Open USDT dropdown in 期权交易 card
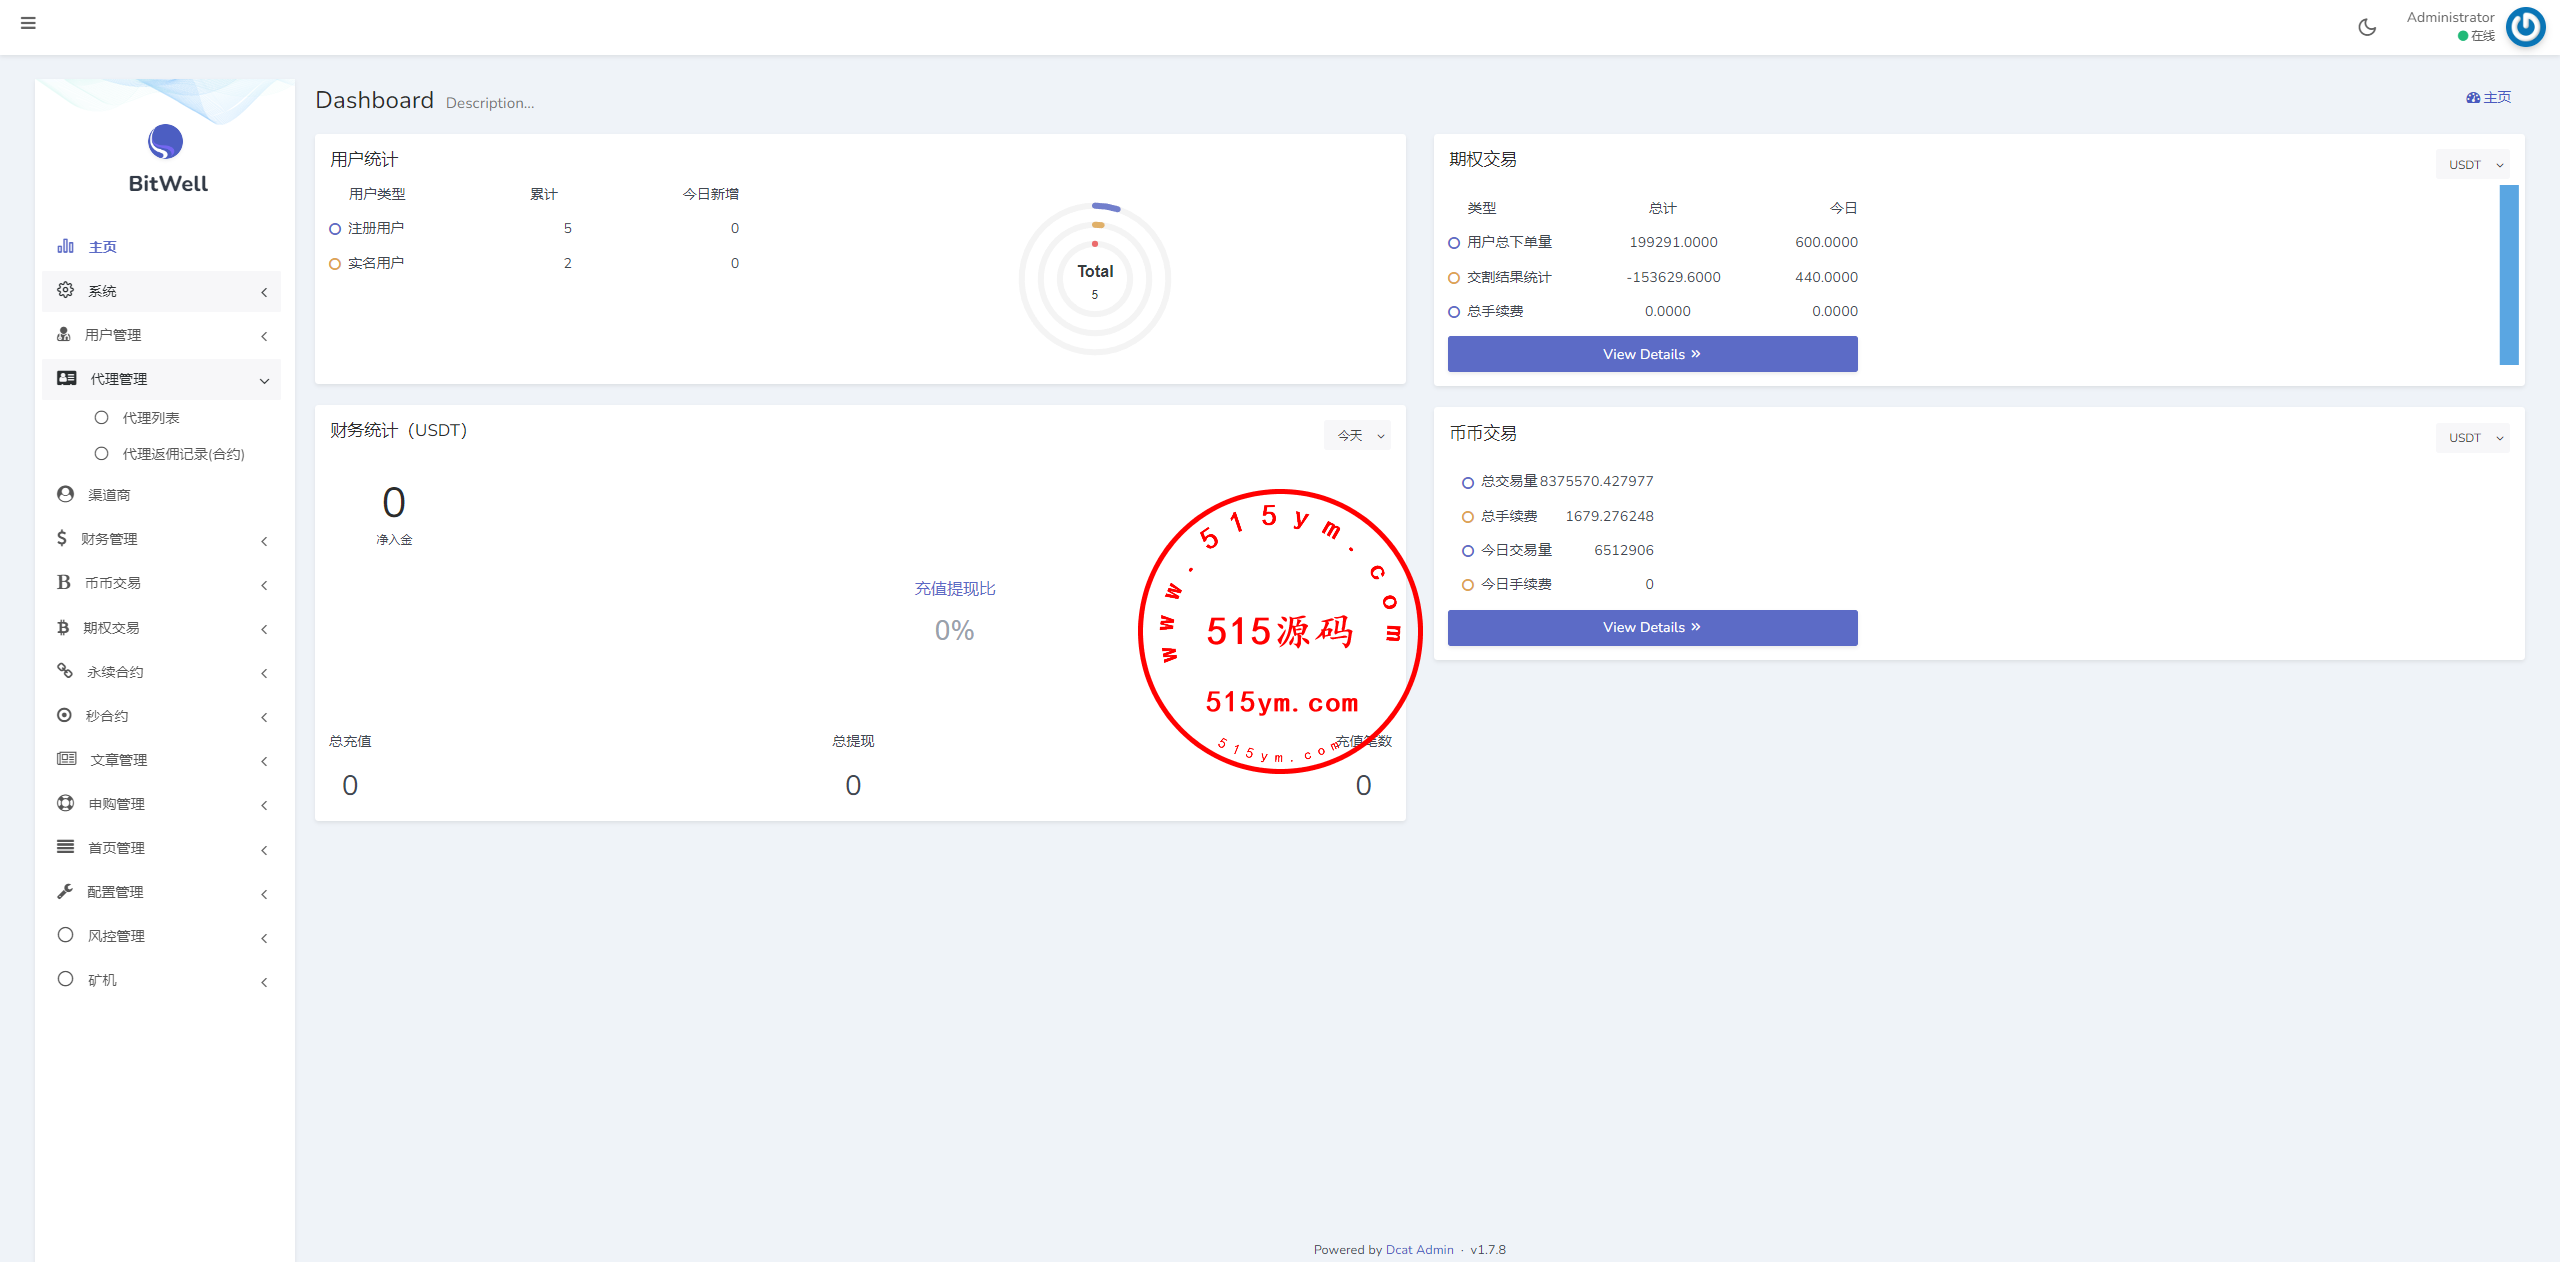 (2473, 165)
